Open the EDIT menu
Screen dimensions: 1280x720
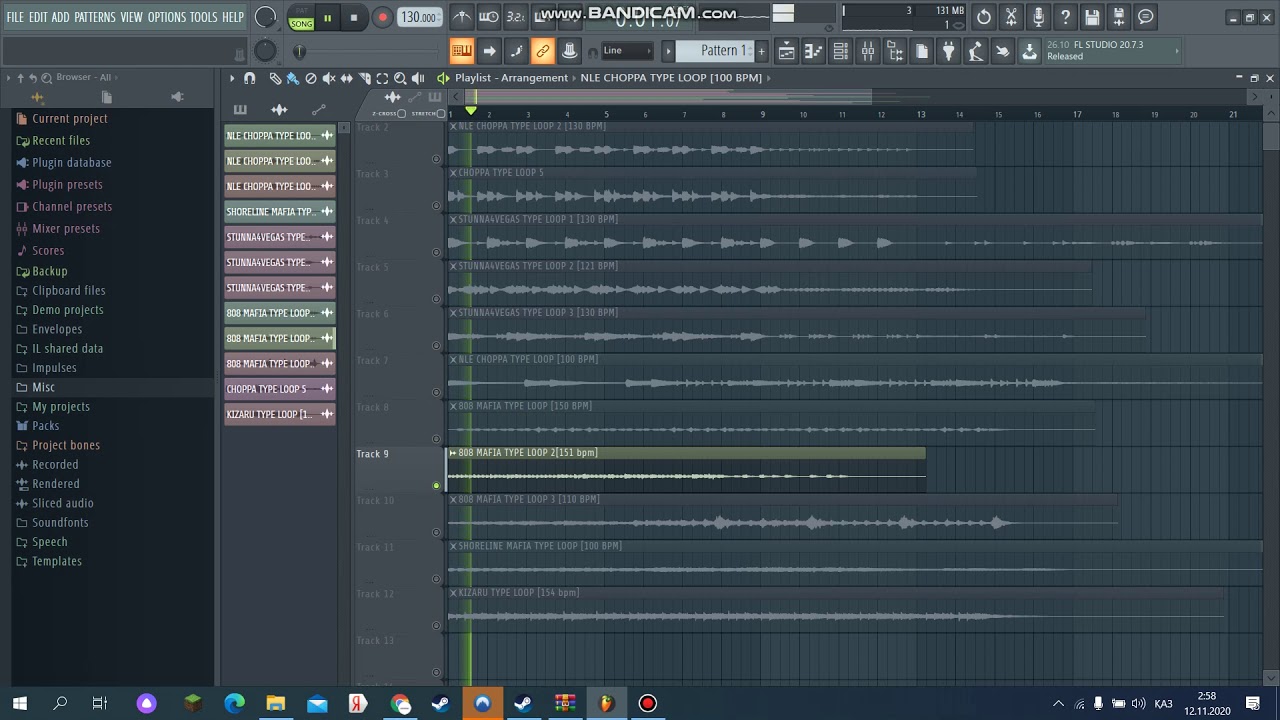click(38, 17)
